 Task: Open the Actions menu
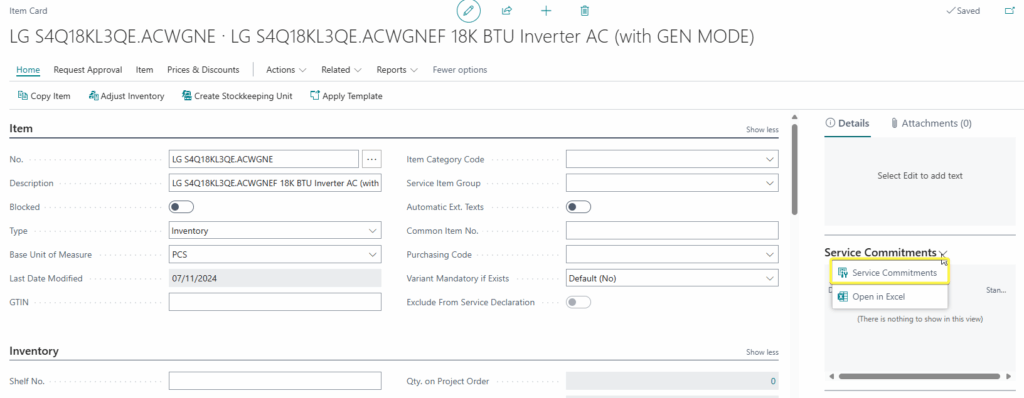click(286, 70)
